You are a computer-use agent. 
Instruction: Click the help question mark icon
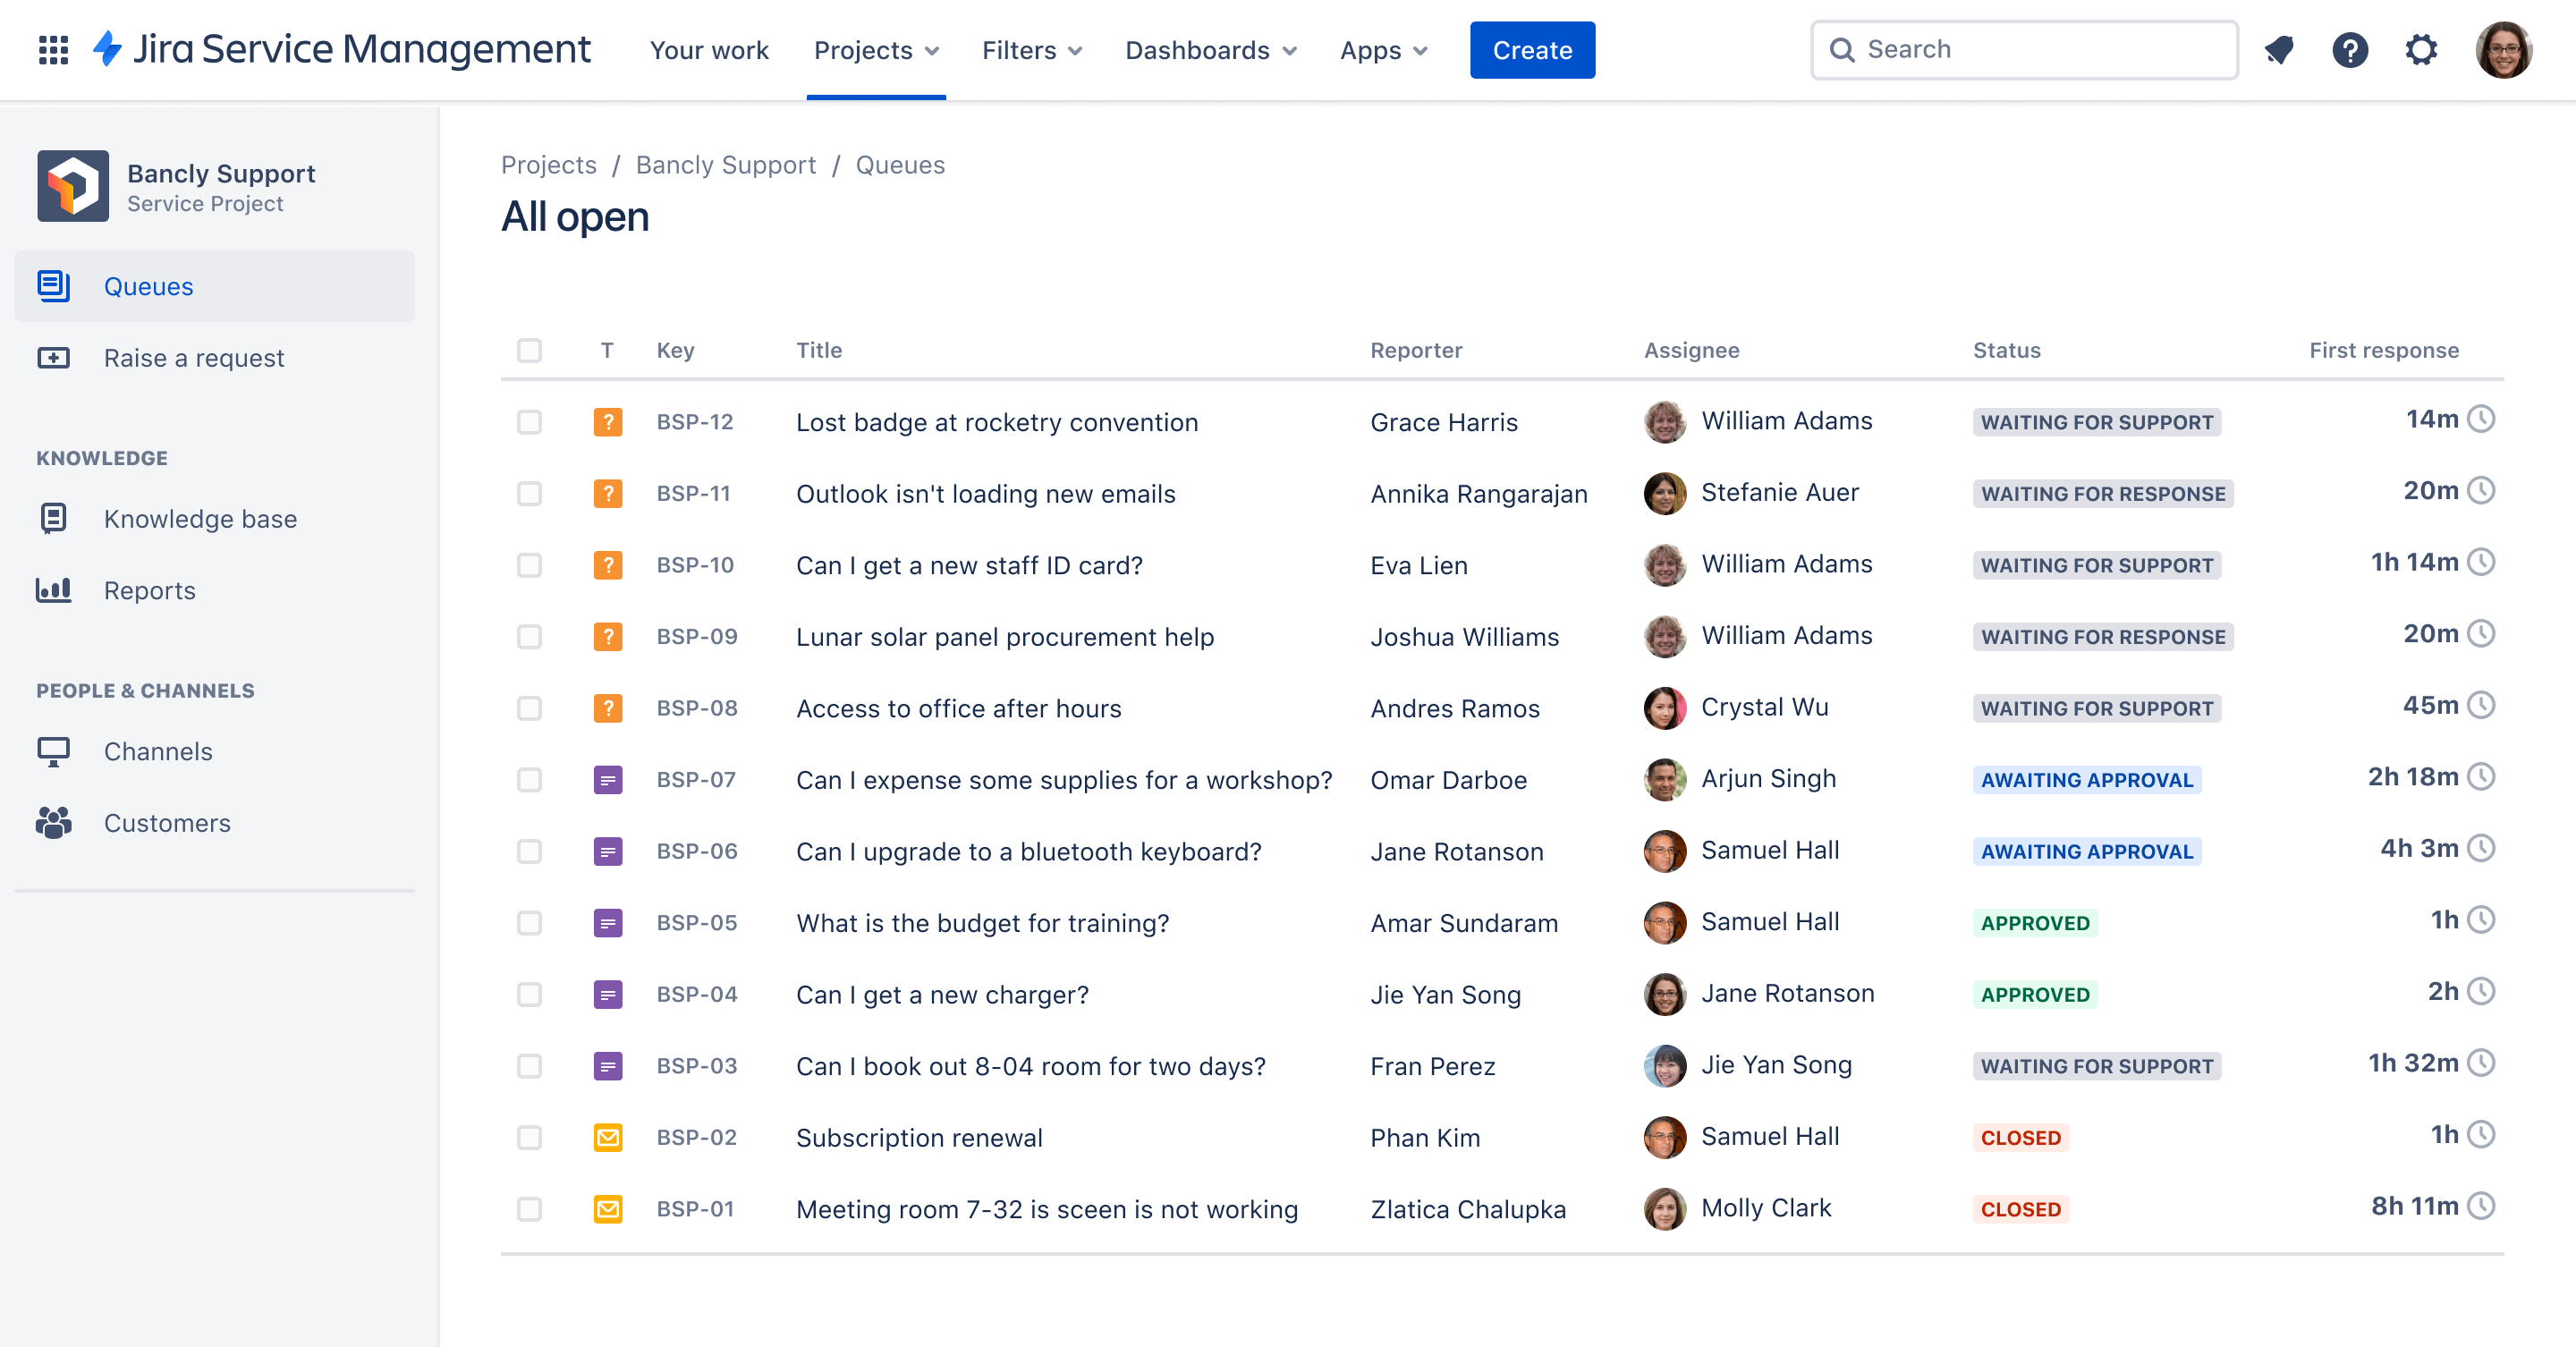pyautogui.click(x=2351, y=49)
